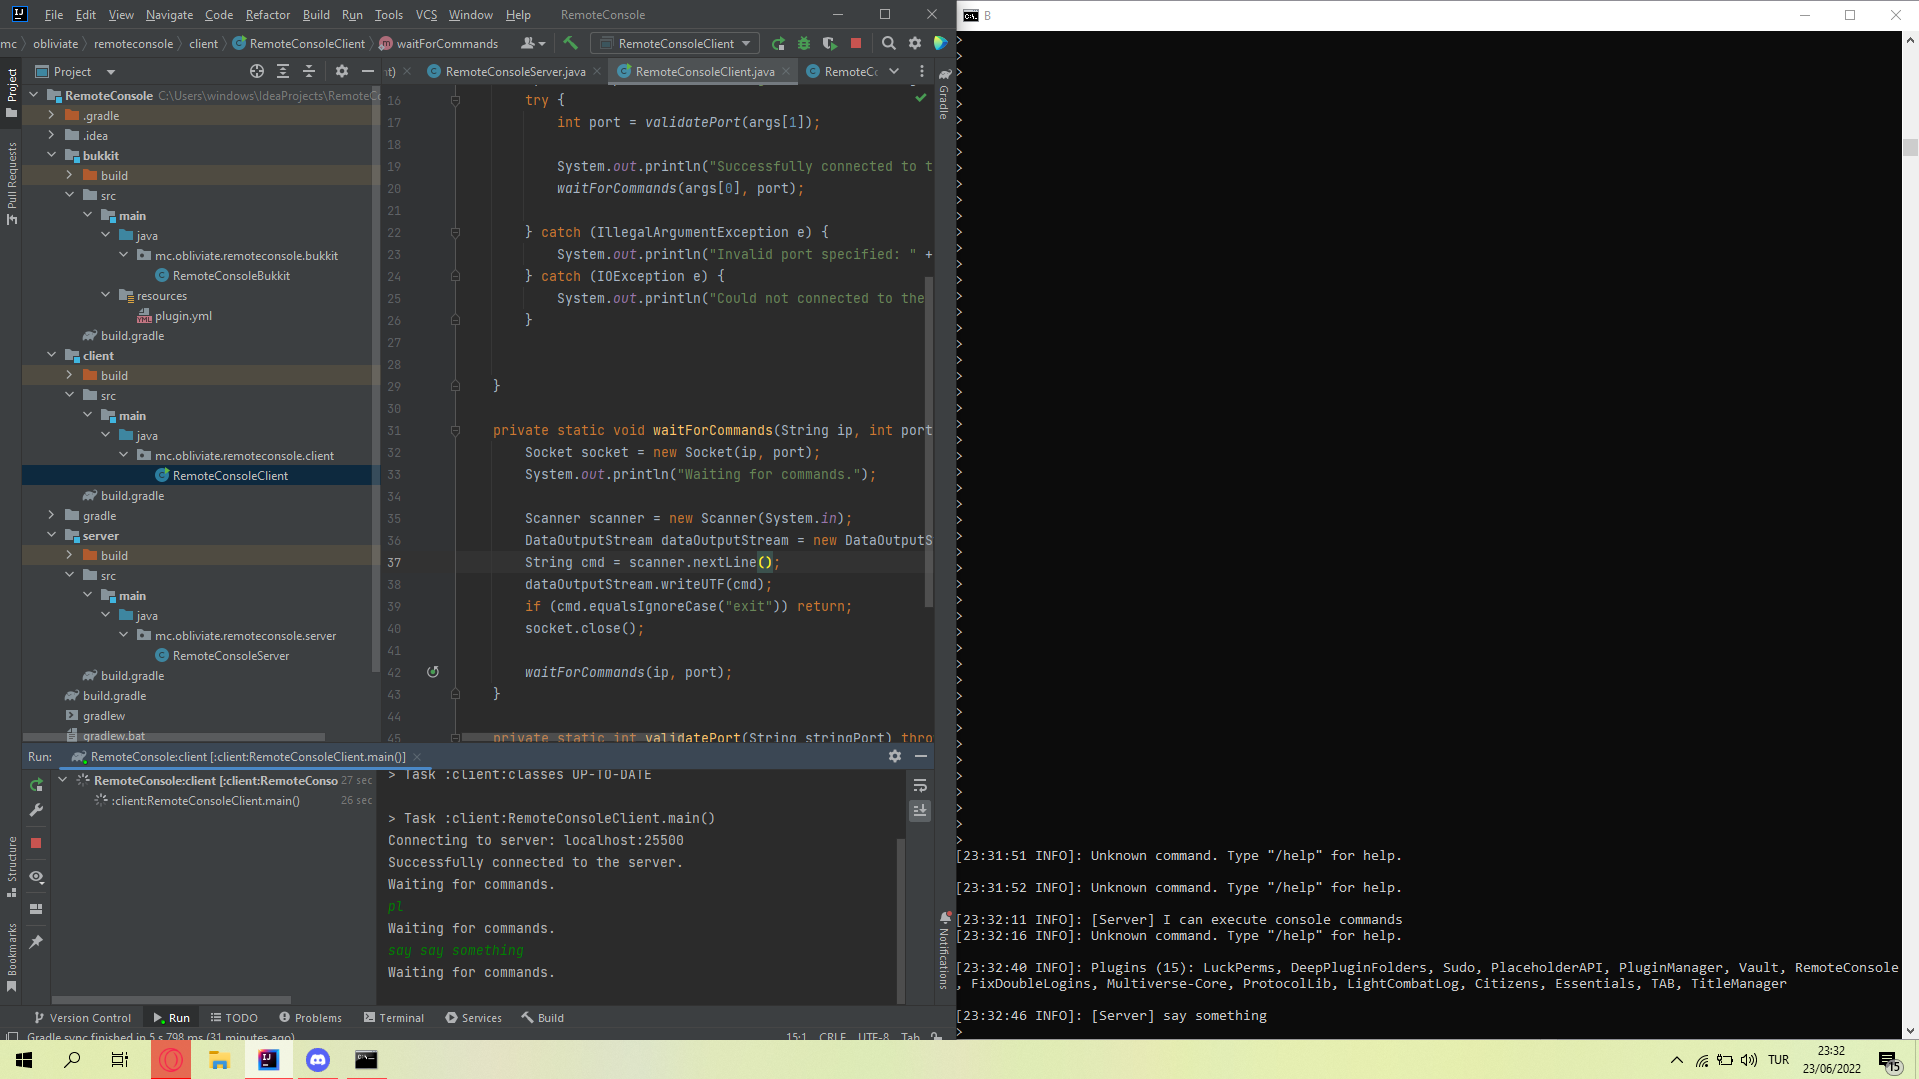This screenshot has height=1079, width=1919.
Task: Toggle layout icon in Run panel sidebar
Action: point(36,909)
